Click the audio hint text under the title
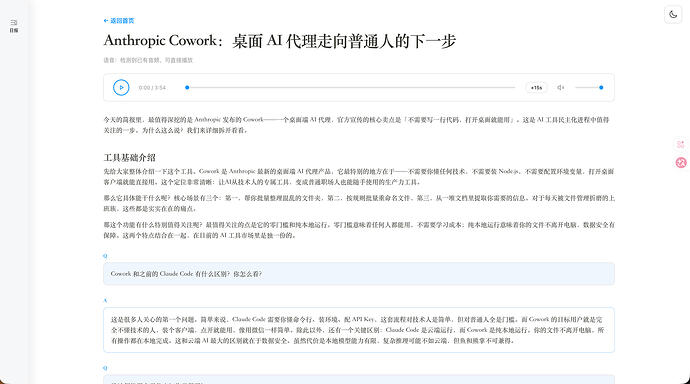 pyautogui.click(x=148, y=60)
